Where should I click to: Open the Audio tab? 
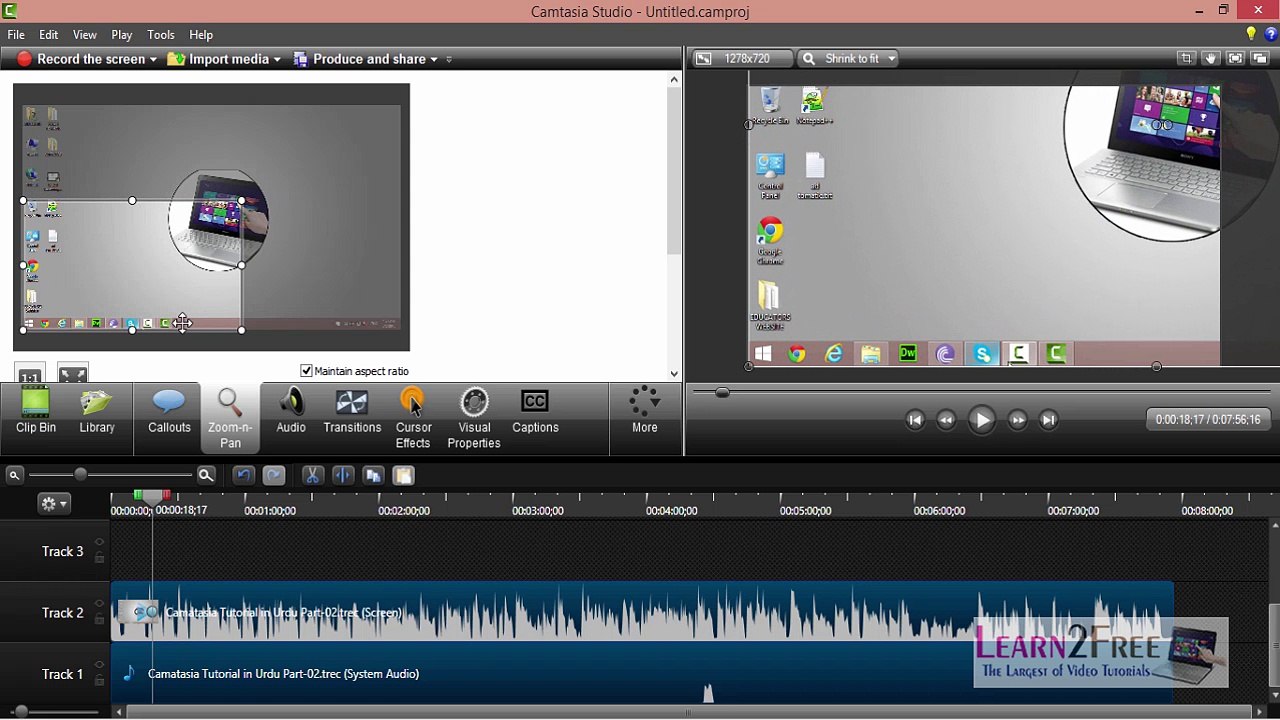291,413
